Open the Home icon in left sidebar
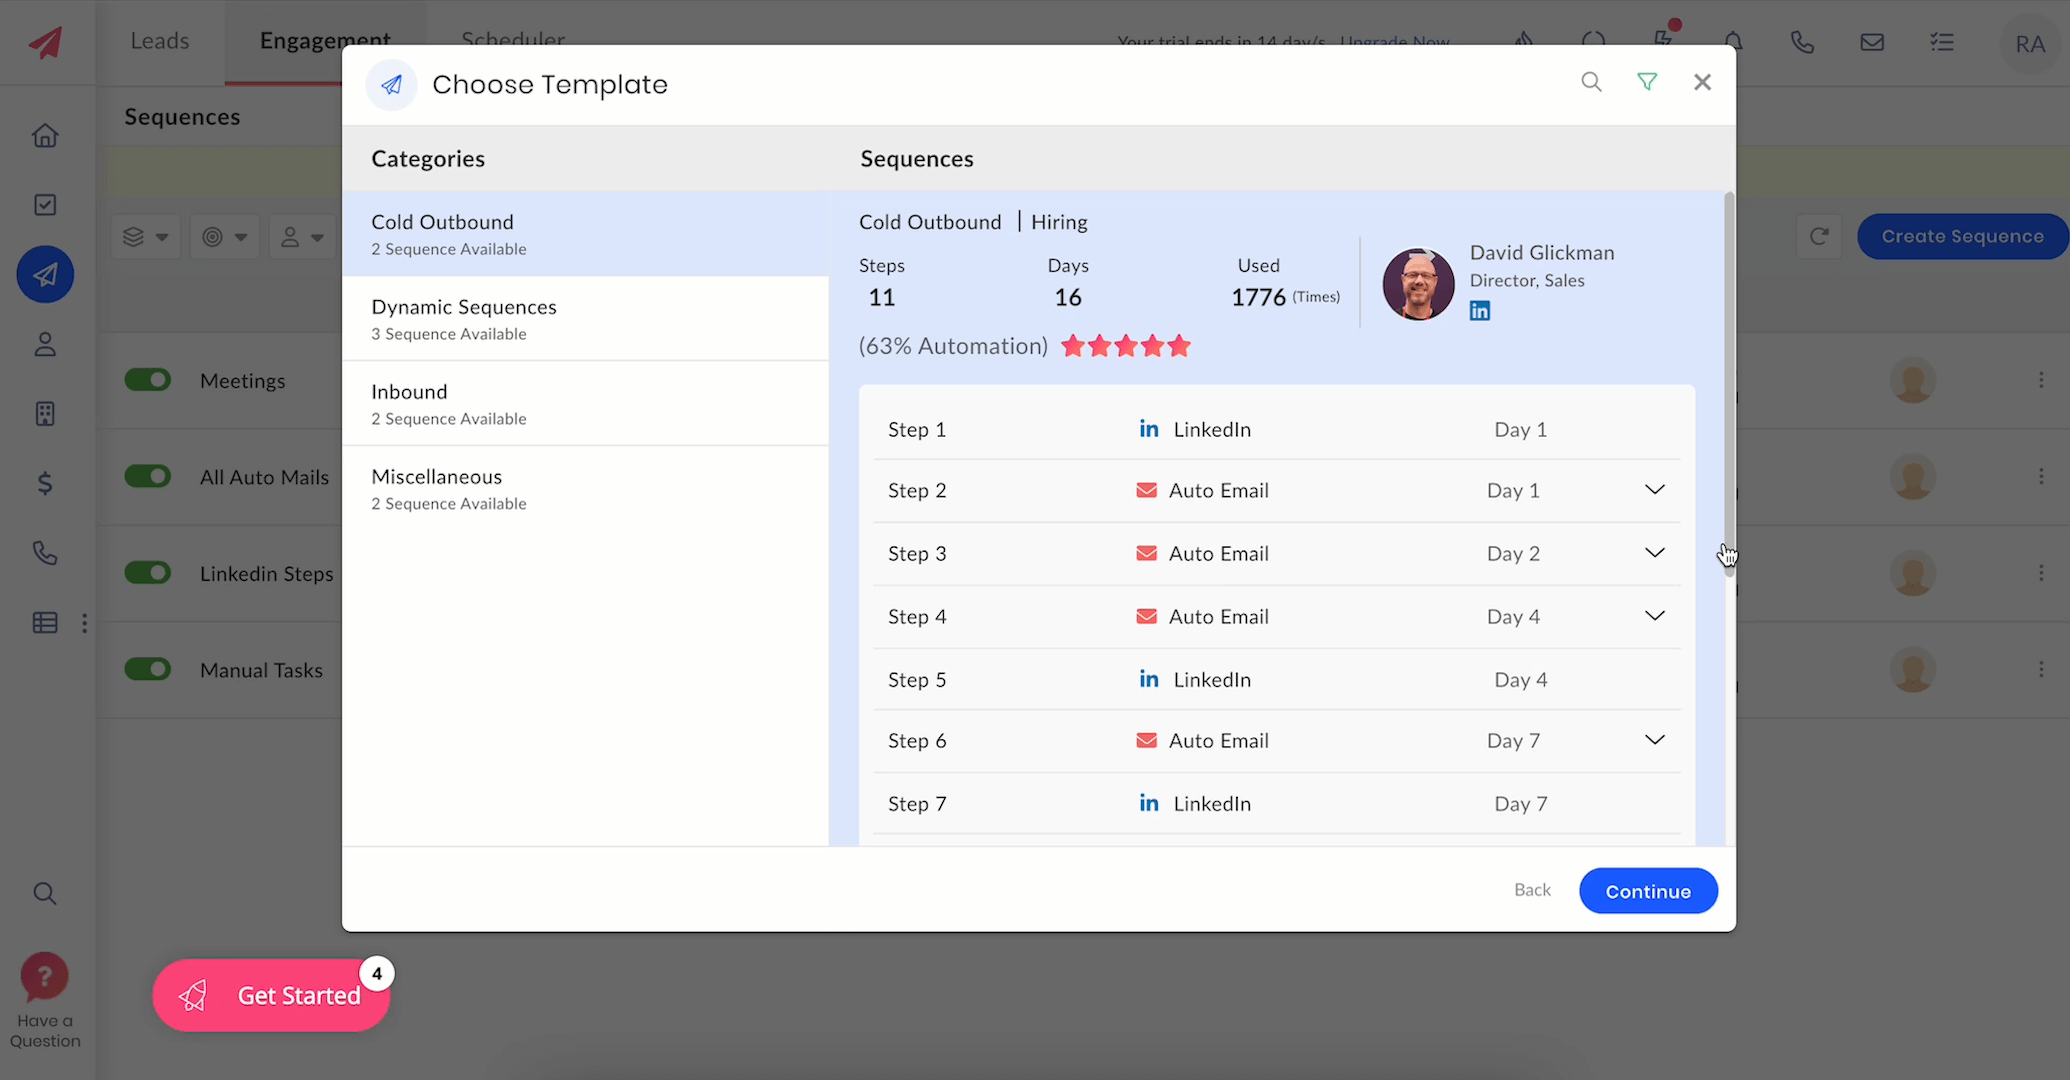 click(x=45, y=135)
